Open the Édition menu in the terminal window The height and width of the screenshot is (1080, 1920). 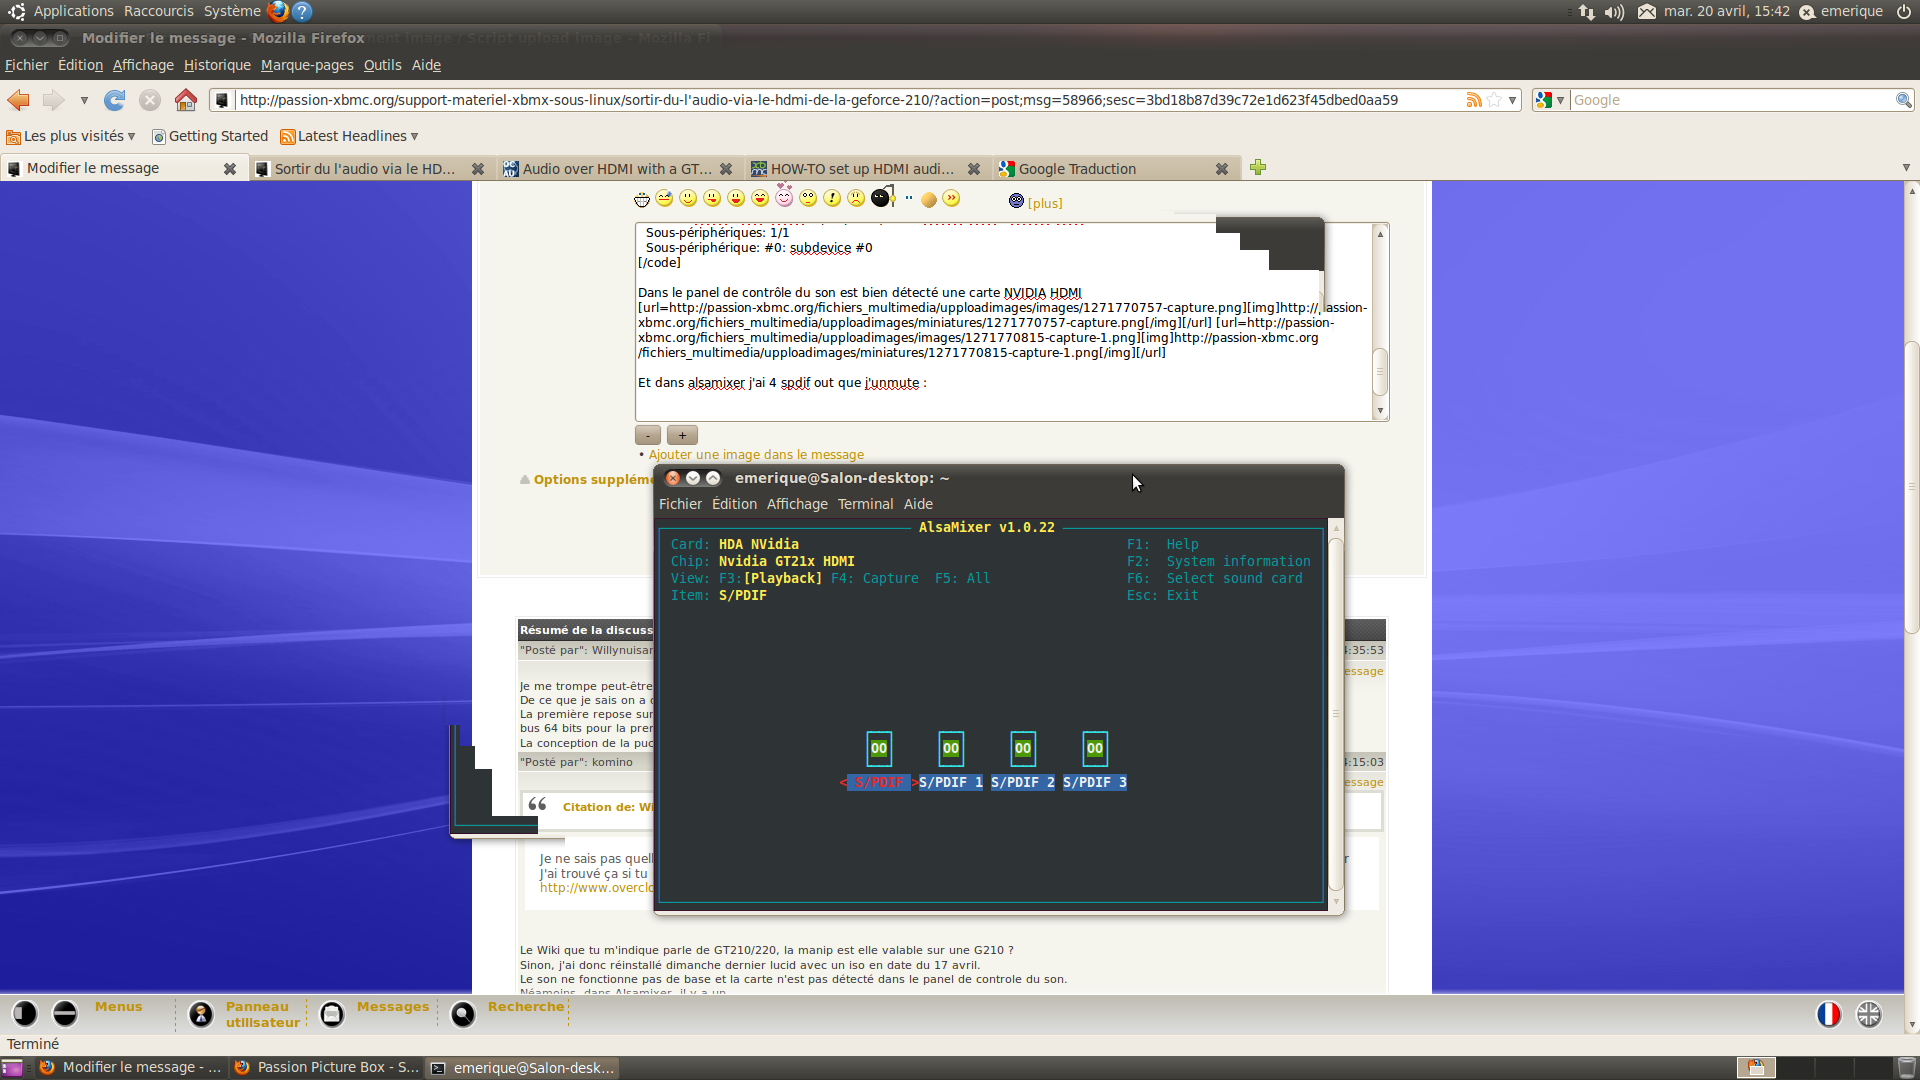tap(734, 504)
